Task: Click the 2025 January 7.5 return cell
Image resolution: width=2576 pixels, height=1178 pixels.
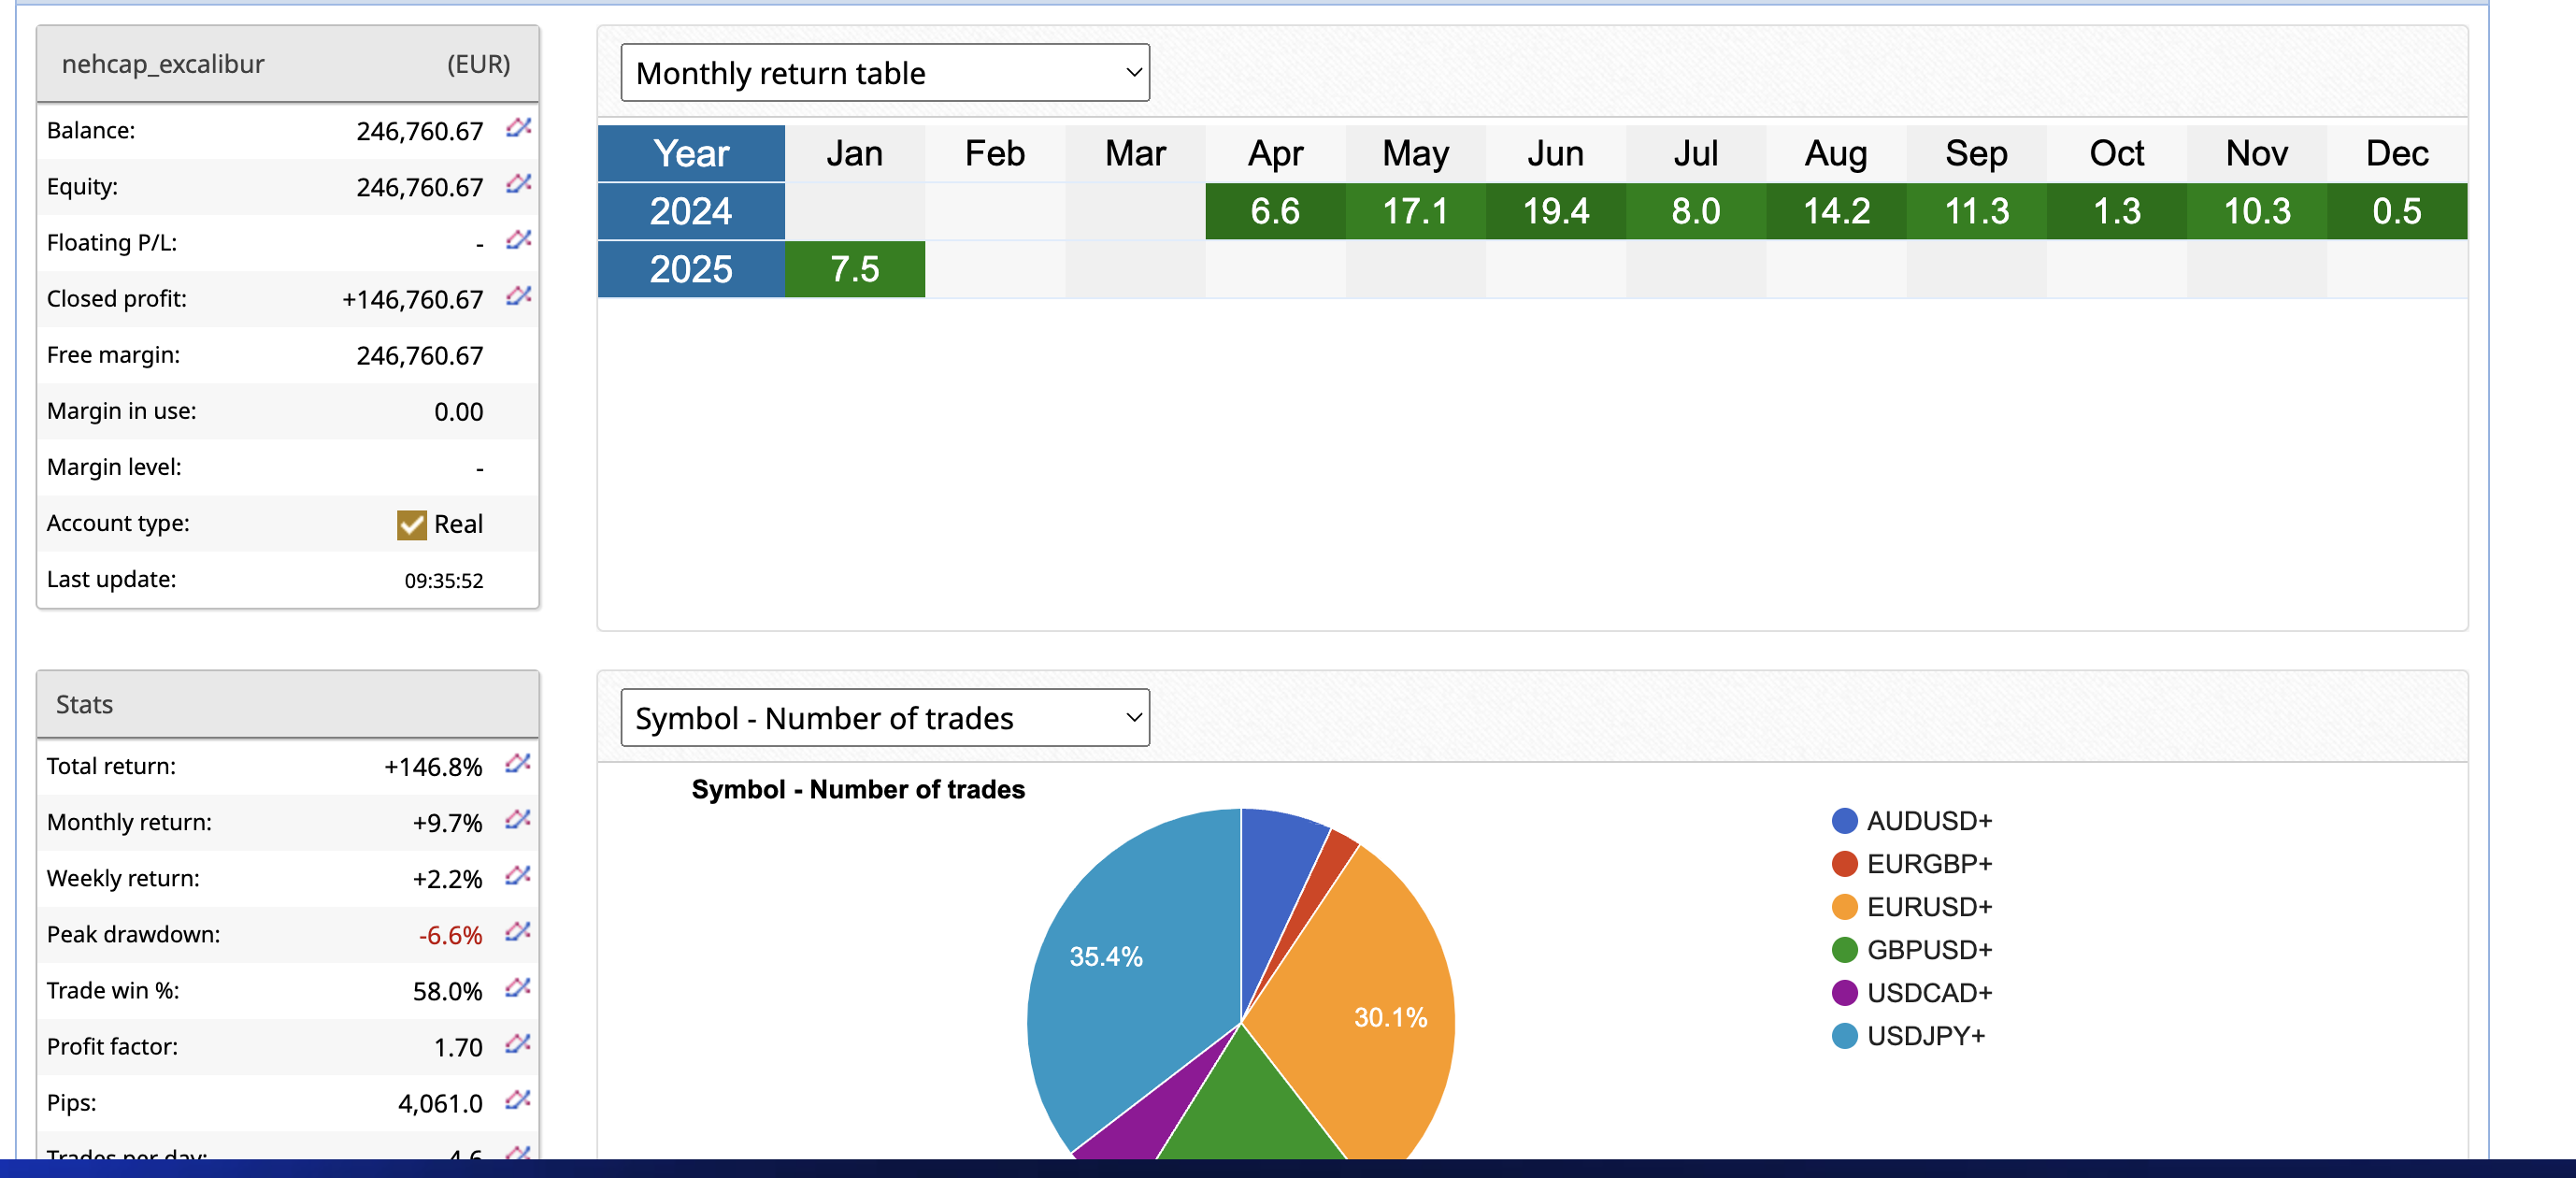Action: pyautogui.click(x=854, y=269)
